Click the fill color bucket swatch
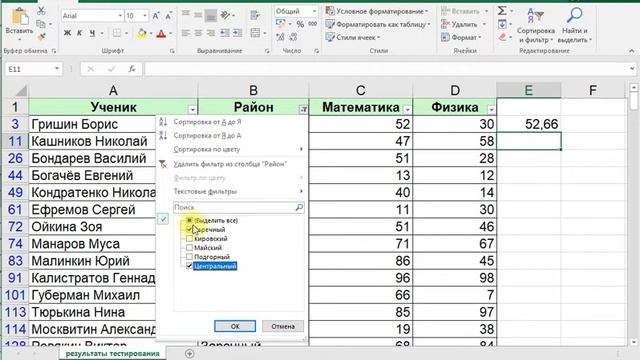Image resolution: width=640 pixels, height=360 pixels. coord(142,33)
